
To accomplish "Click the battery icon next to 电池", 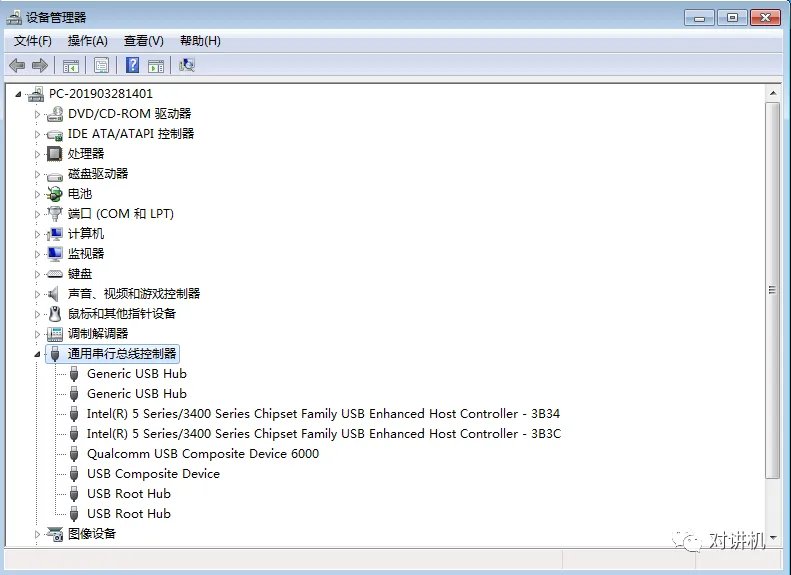I will [55, 194].
